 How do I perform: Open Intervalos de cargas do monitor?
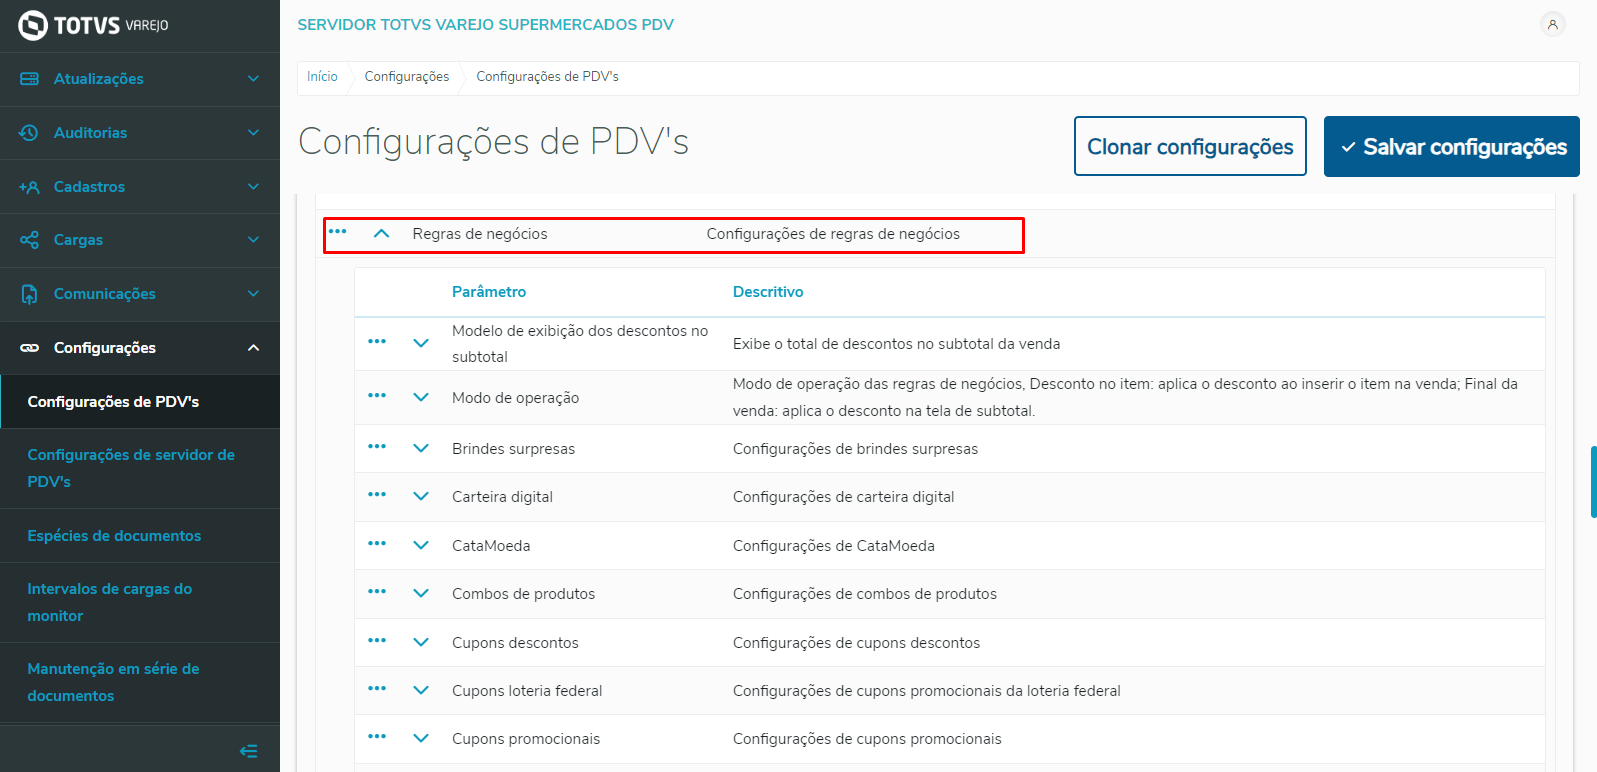point(140,602)
